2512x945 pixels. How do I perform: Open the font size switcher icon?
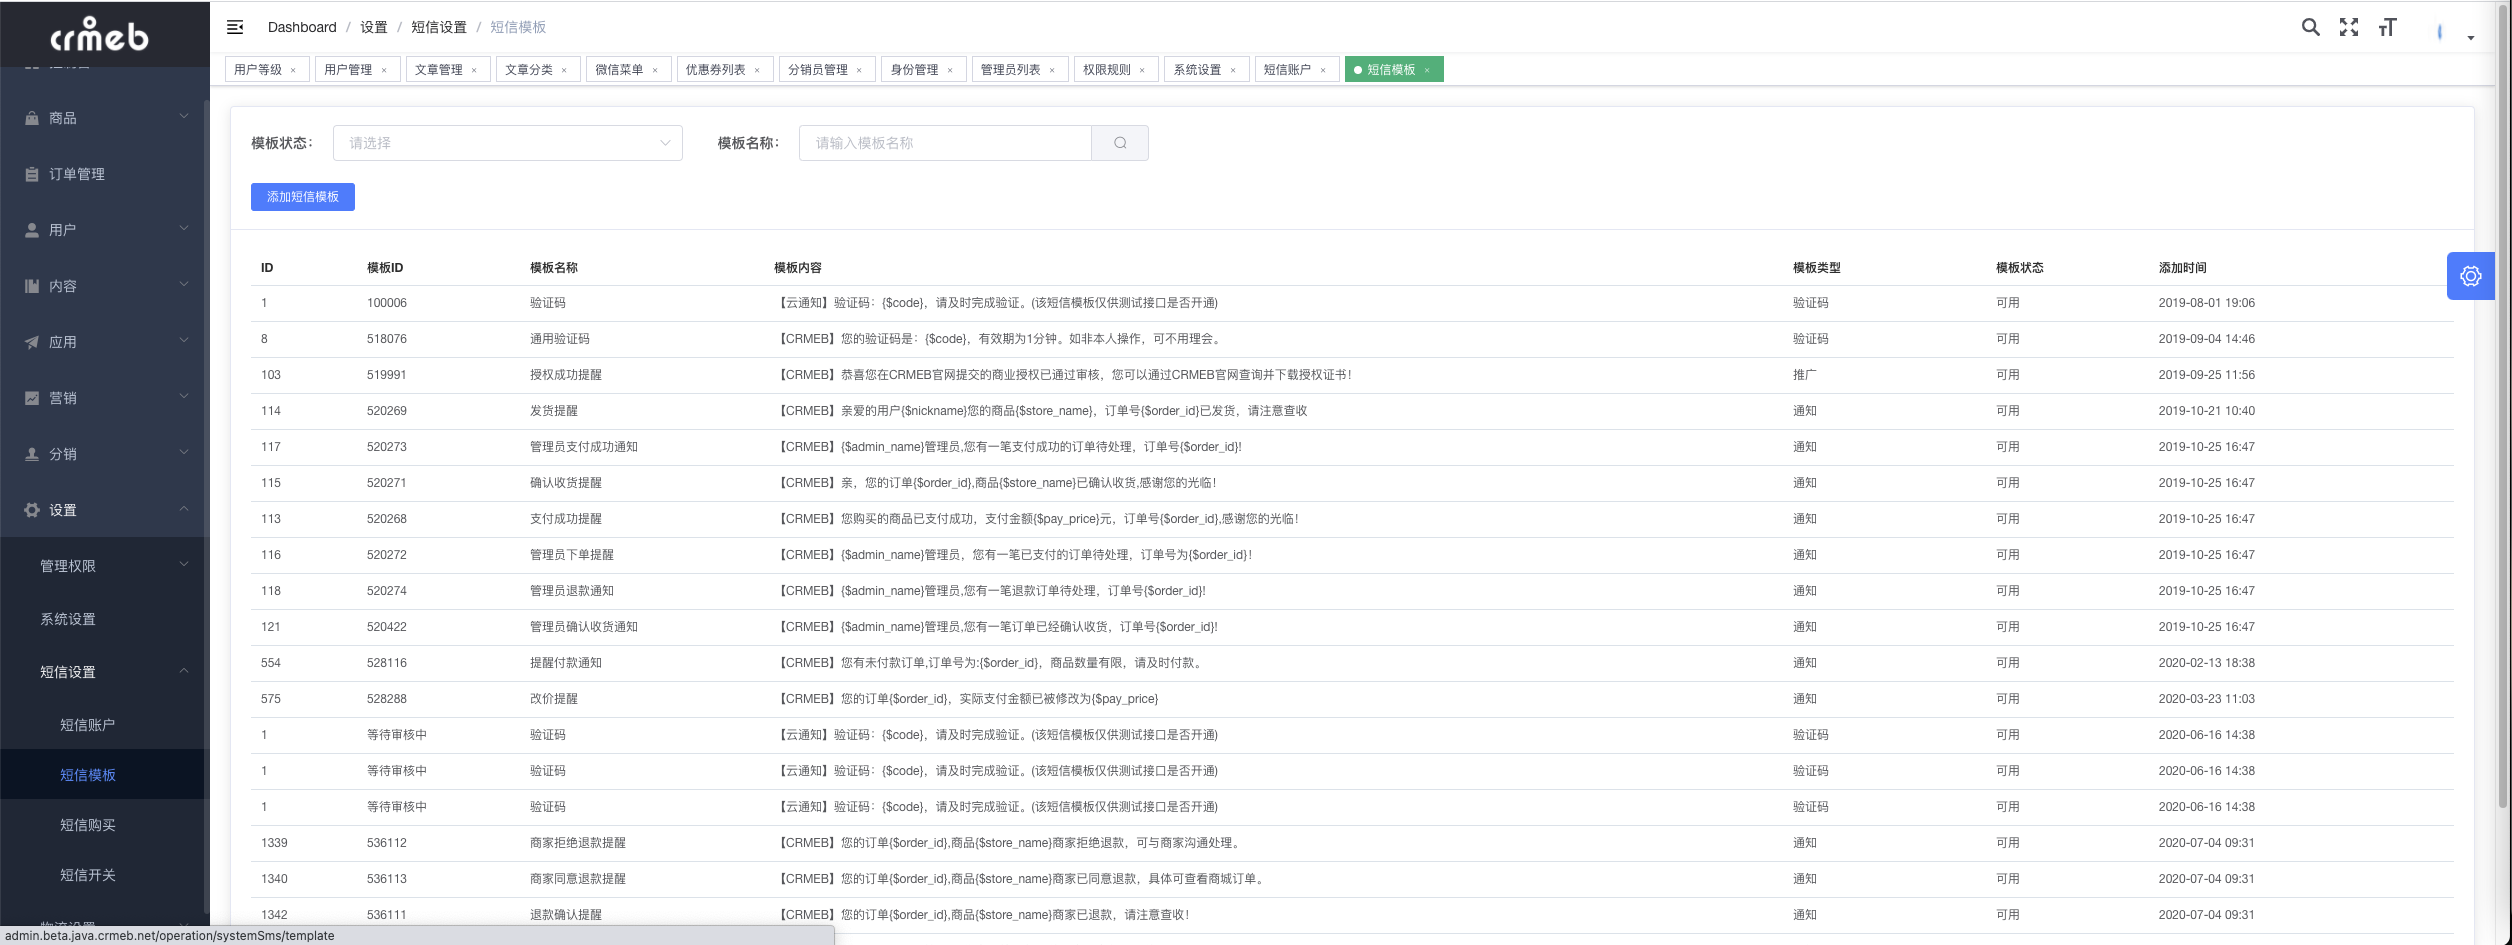(x=2388, y=27)
